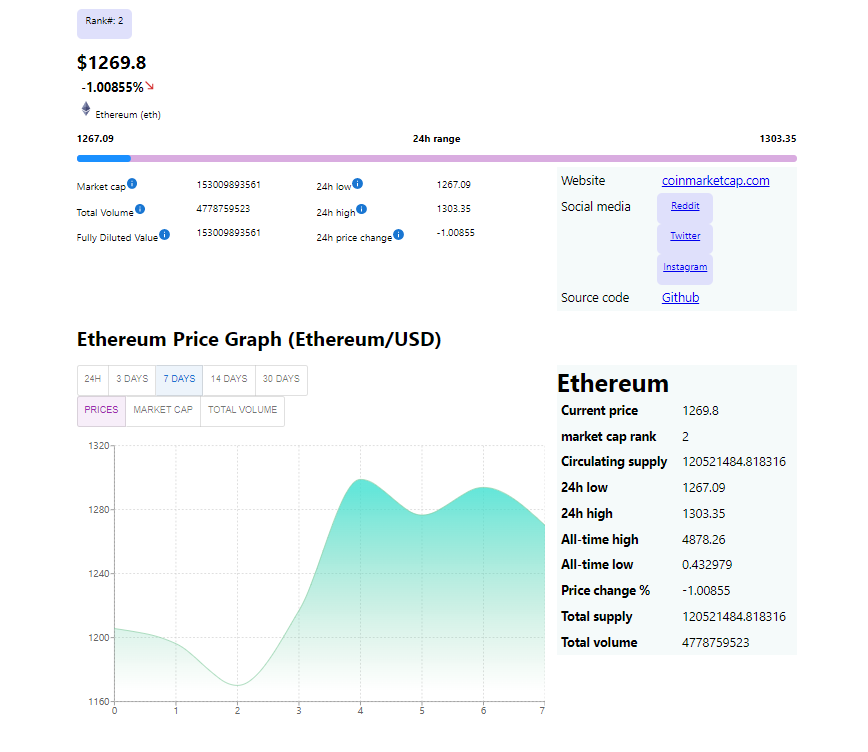This screenshot has height=752, width=868.
Task: Click the Market cap value 153009893561
Action: pyautogui.click(x=229, y=184)
